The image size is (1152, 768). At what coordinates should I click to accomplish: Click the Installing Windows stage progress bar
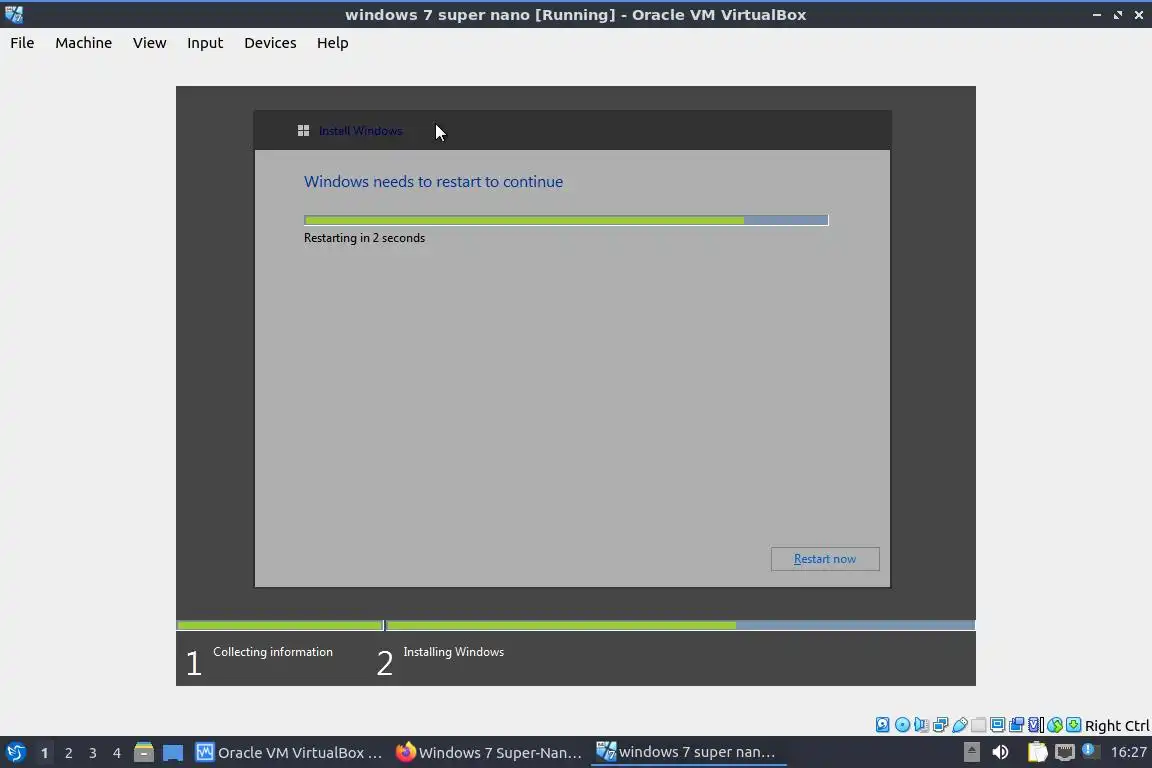pos(681,625)
